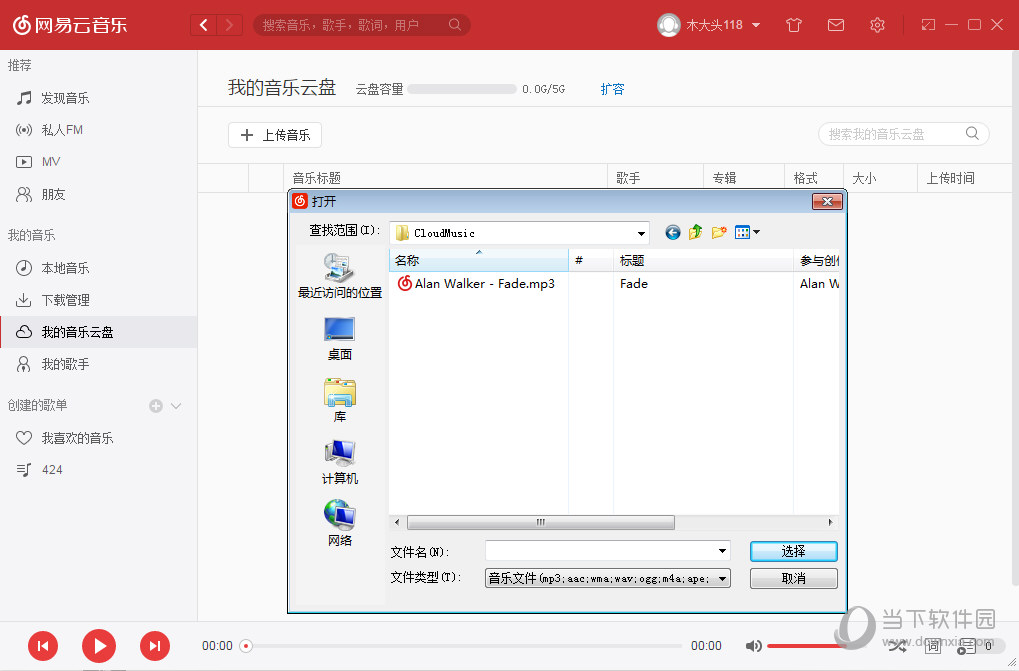Open user menu dropdown arrow beside 木大头118
This screenshot has width=1019, height=671.
[x=756, y=25]
